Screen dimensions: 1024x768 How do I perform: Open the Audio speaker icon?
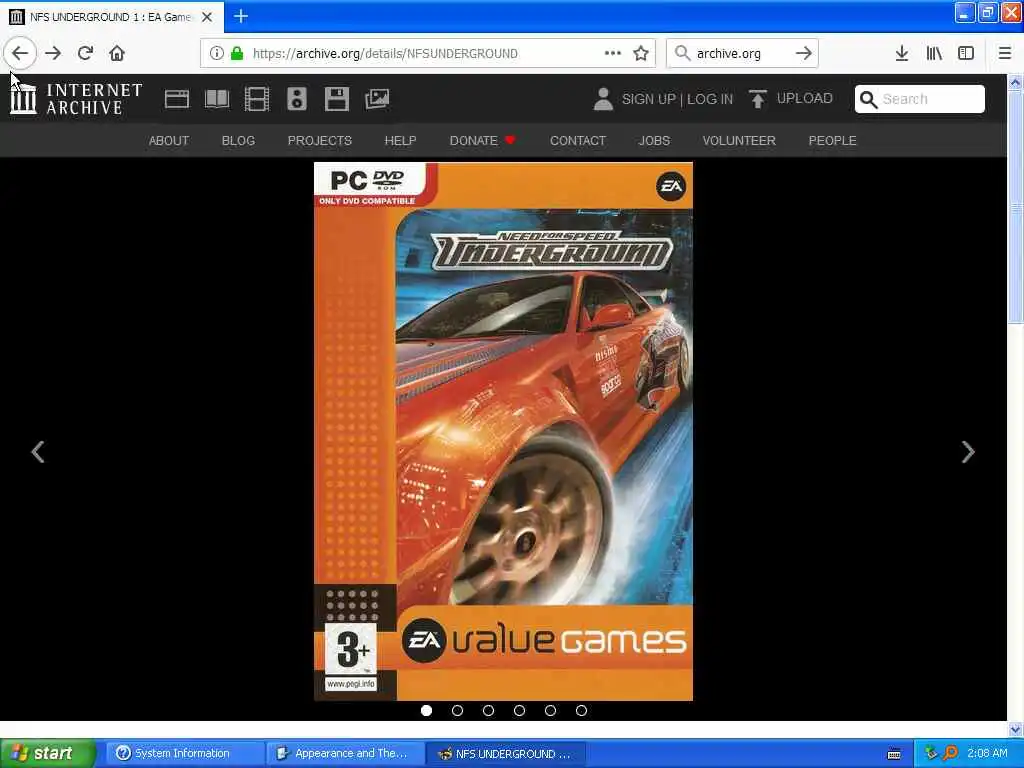pyautogui.click(x=296, y=99)
